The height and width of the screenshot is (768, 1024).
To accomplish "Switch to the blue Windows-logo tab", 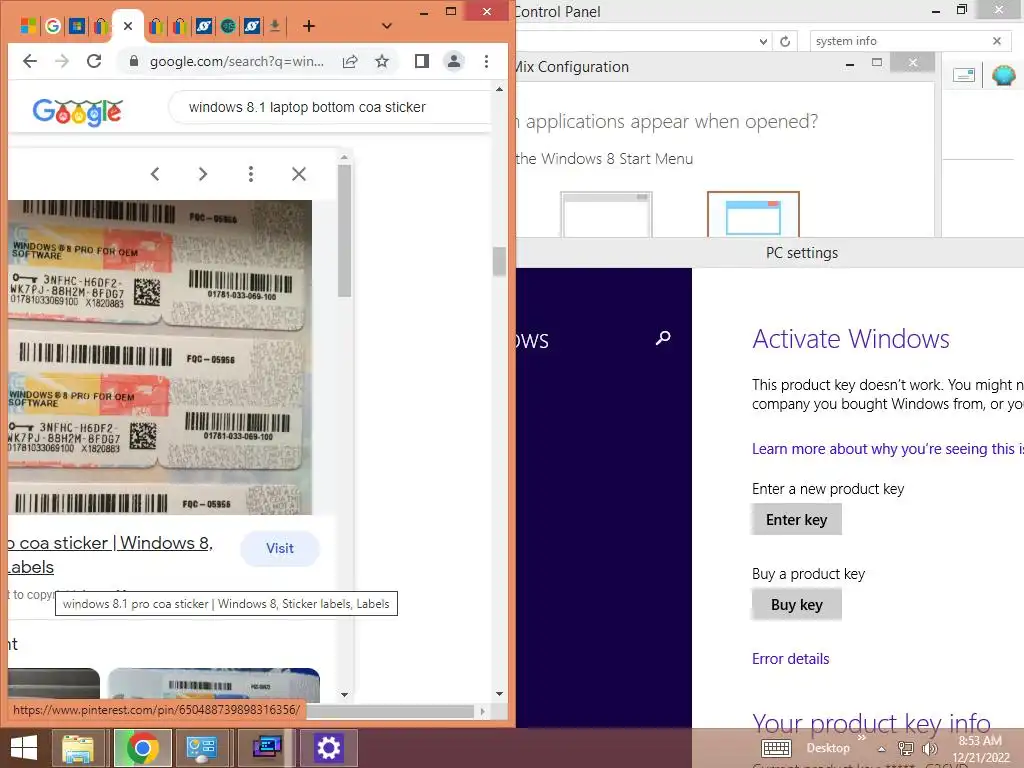I will coord(77,26).
